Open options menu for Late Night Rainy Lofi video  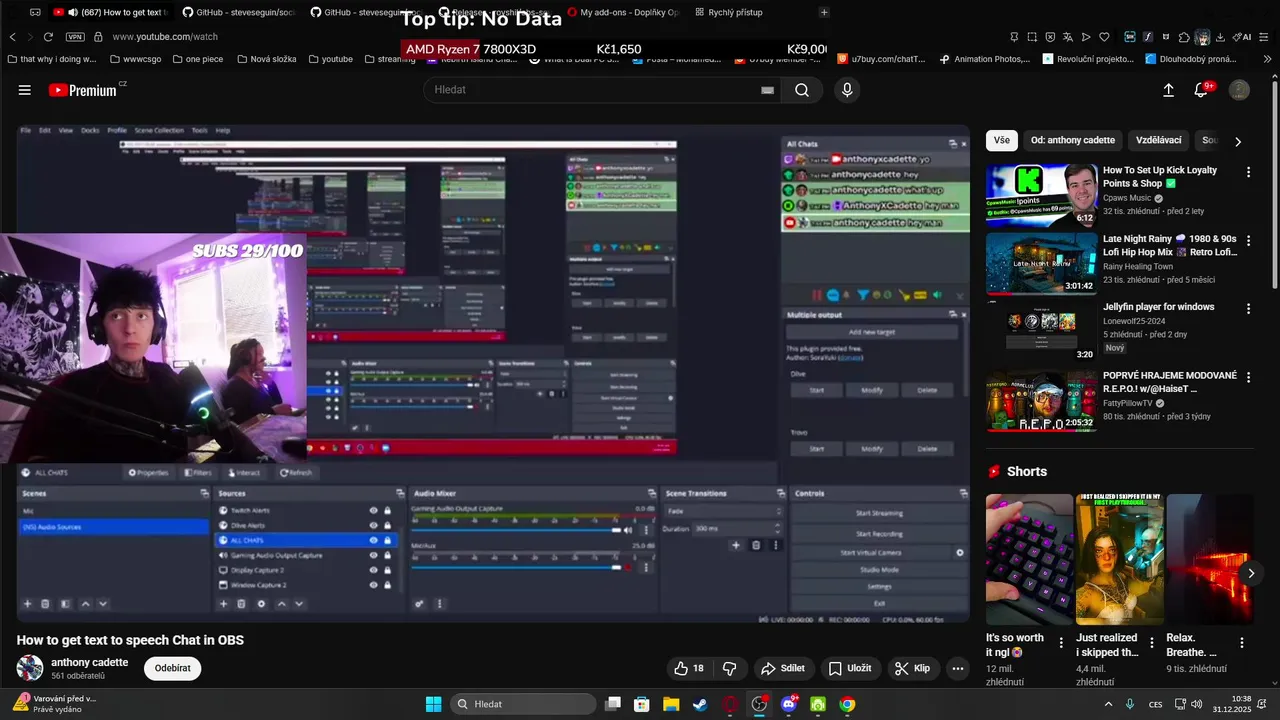1248,241
